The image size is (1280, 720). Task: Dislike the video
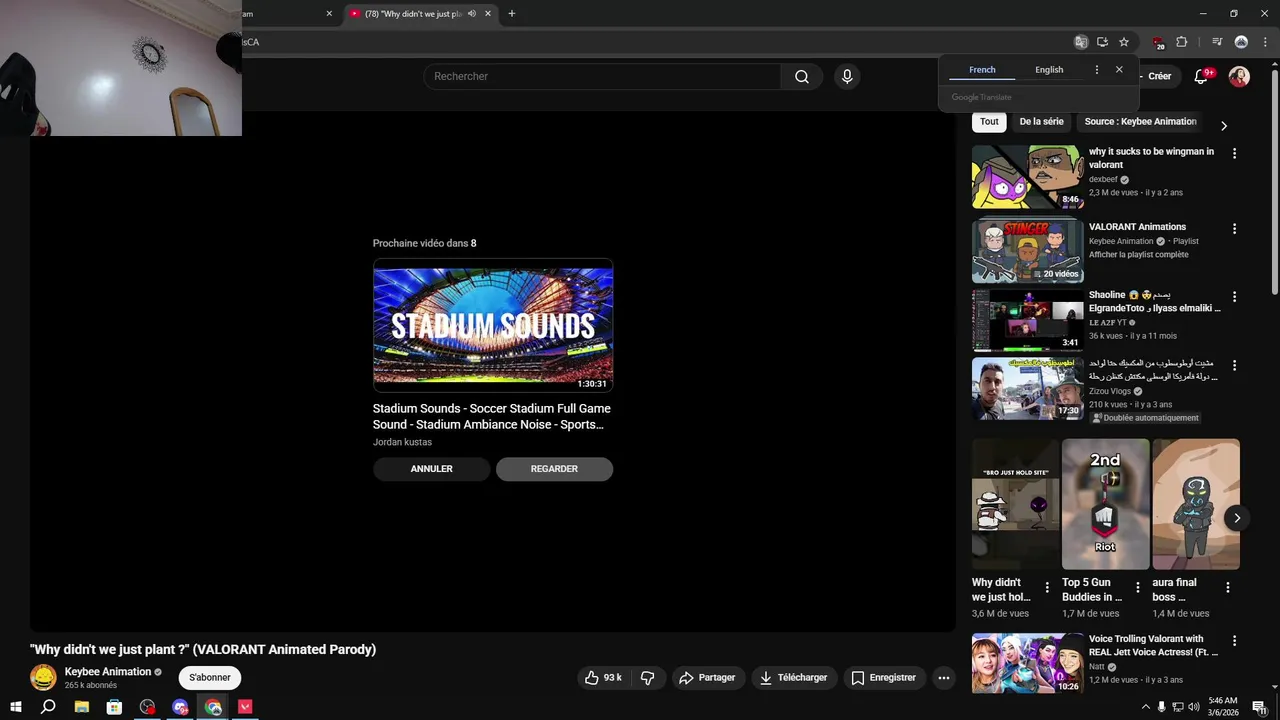tap(648, 678)
